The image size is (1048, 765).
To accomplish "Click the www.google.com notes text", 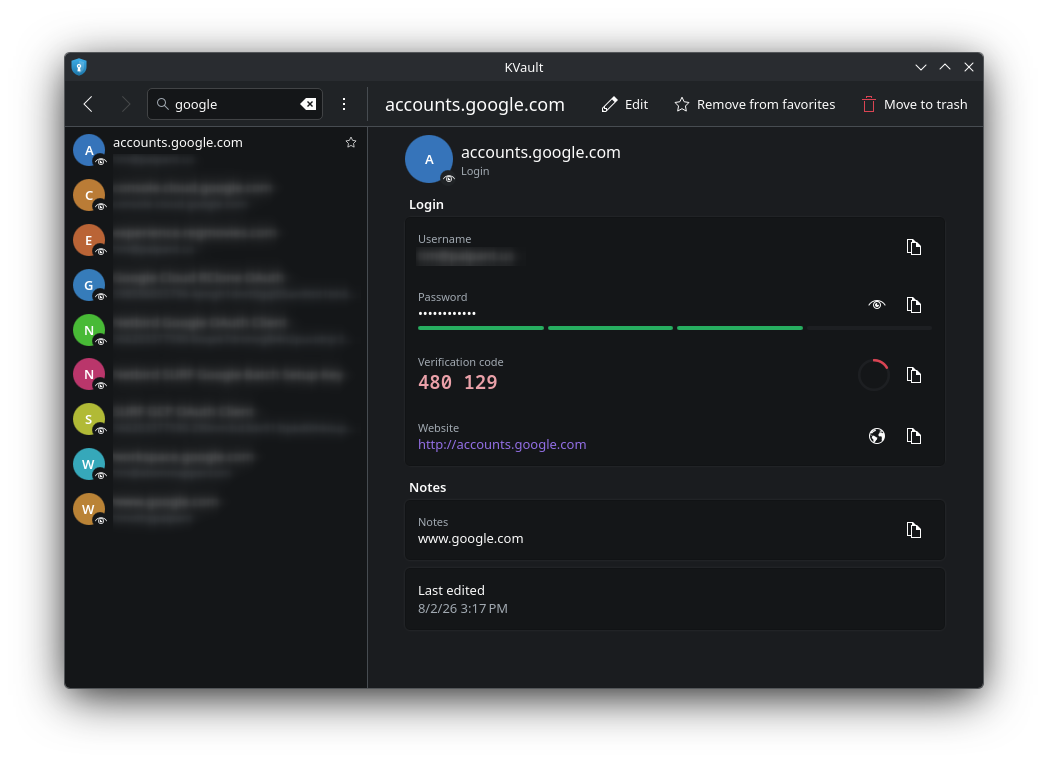I will coord(471,539).
